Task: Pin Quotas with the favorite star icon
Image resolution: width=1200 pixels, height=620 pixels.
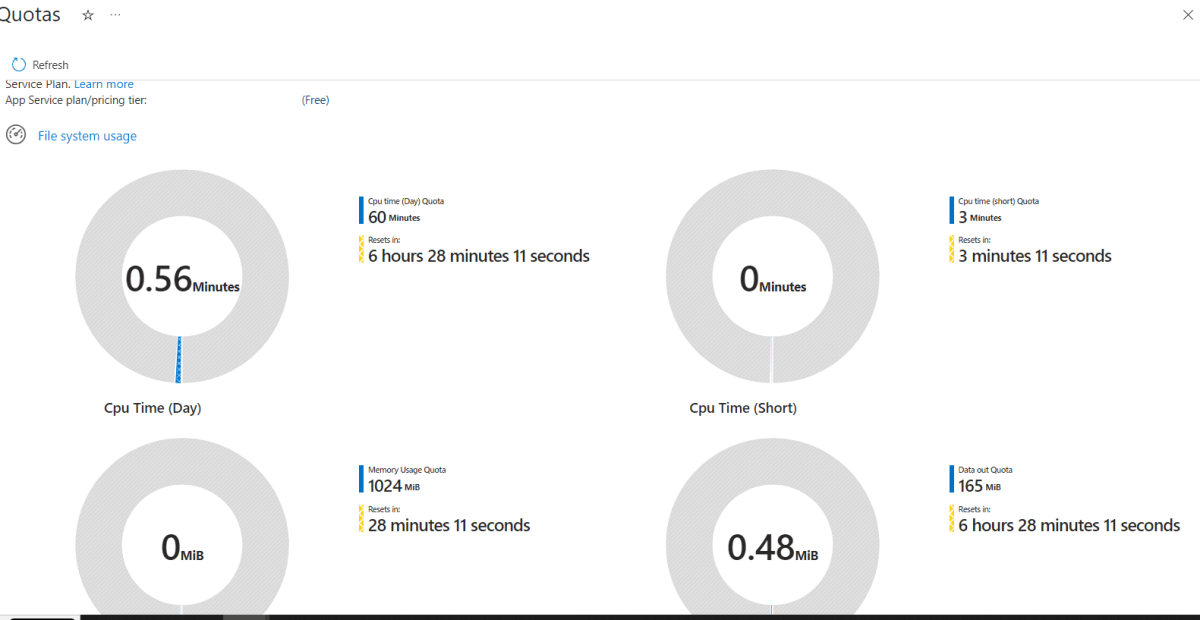Action: (x=88, y=15)
